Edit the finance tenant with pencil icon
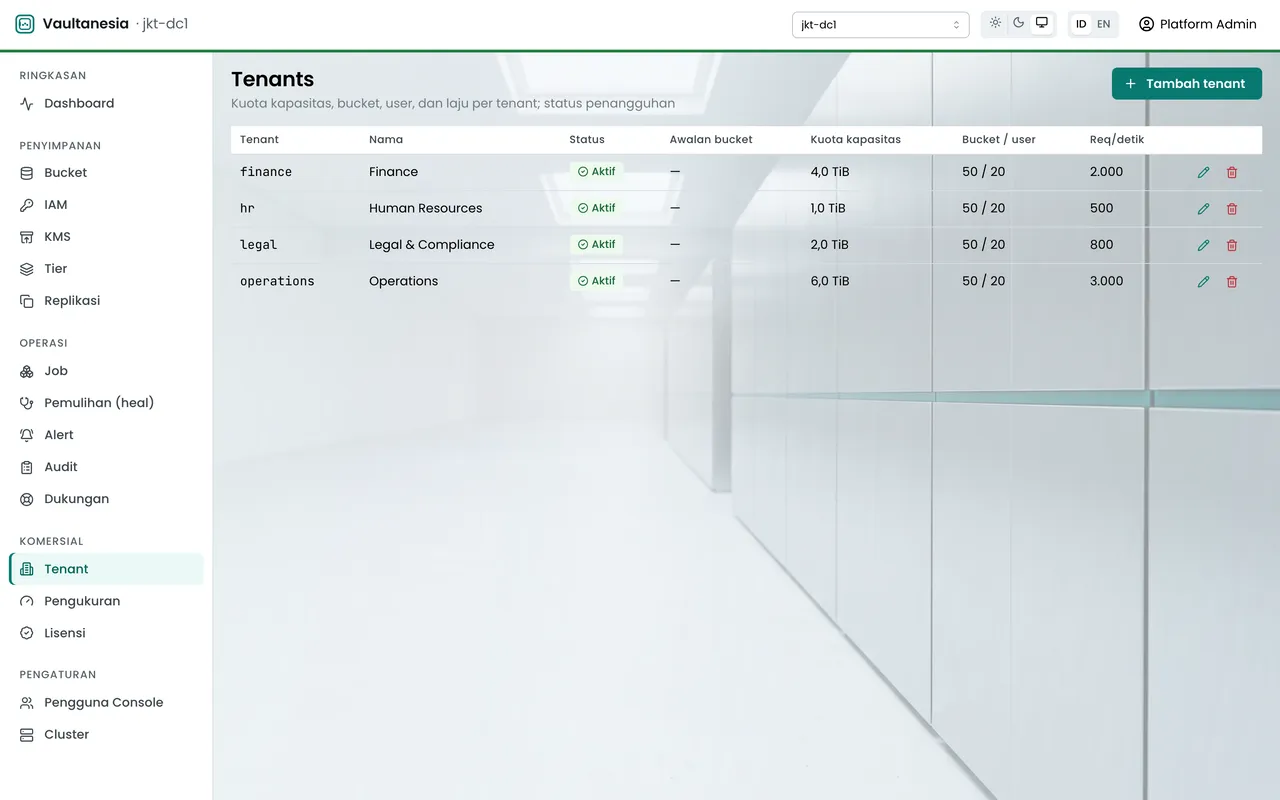 (1203, 172)
